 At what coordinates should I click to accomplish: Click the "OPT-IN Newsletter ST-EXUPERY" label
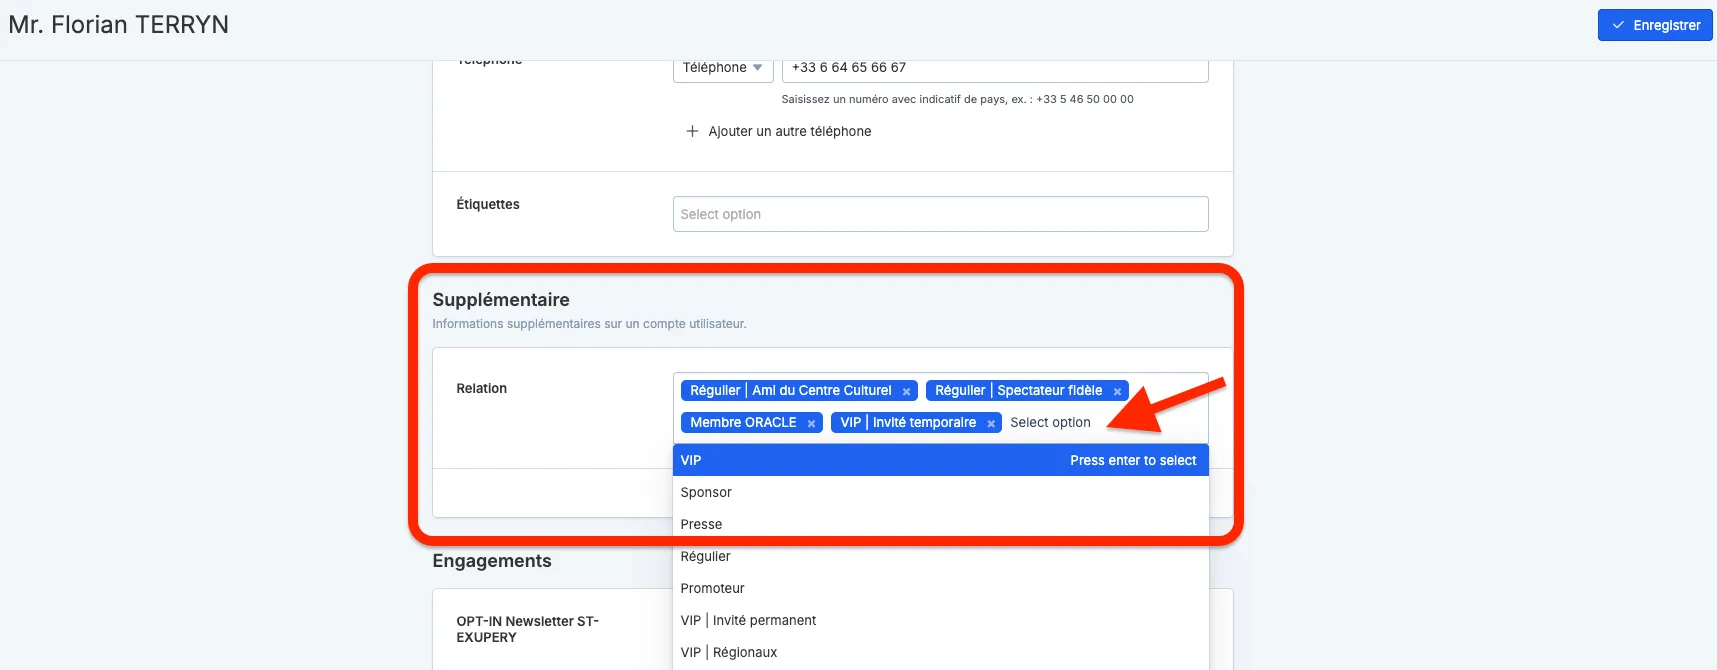click(528, 629)
